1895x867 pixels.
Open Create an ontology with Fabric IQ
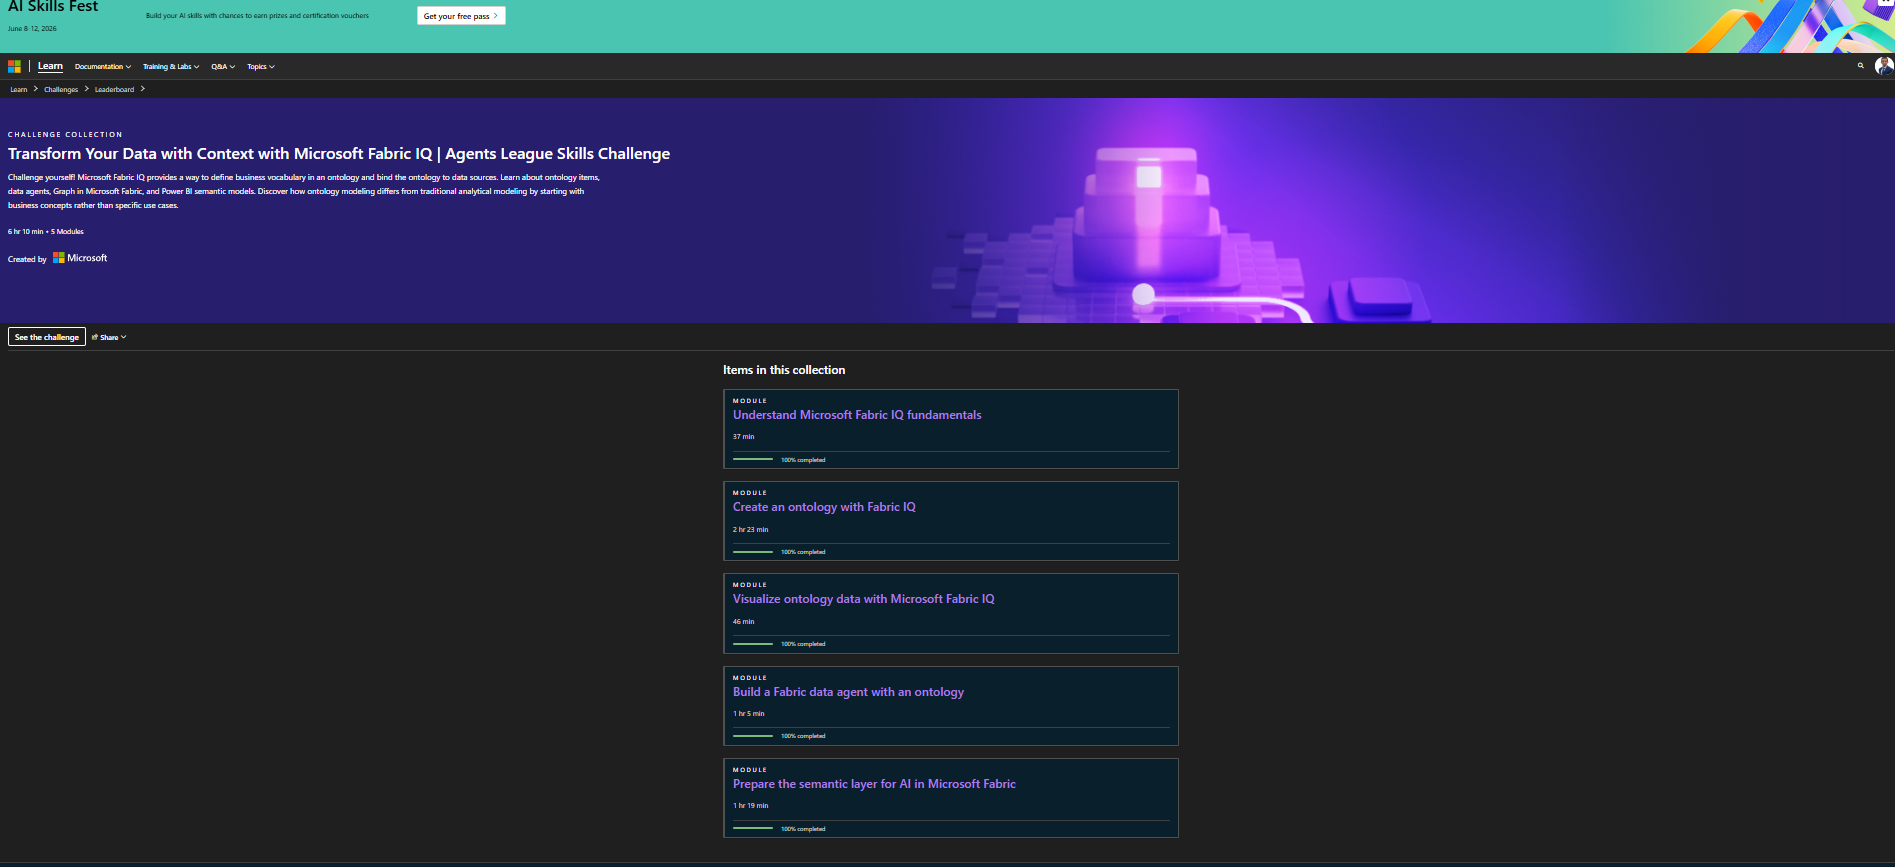[x=824, y=507]
